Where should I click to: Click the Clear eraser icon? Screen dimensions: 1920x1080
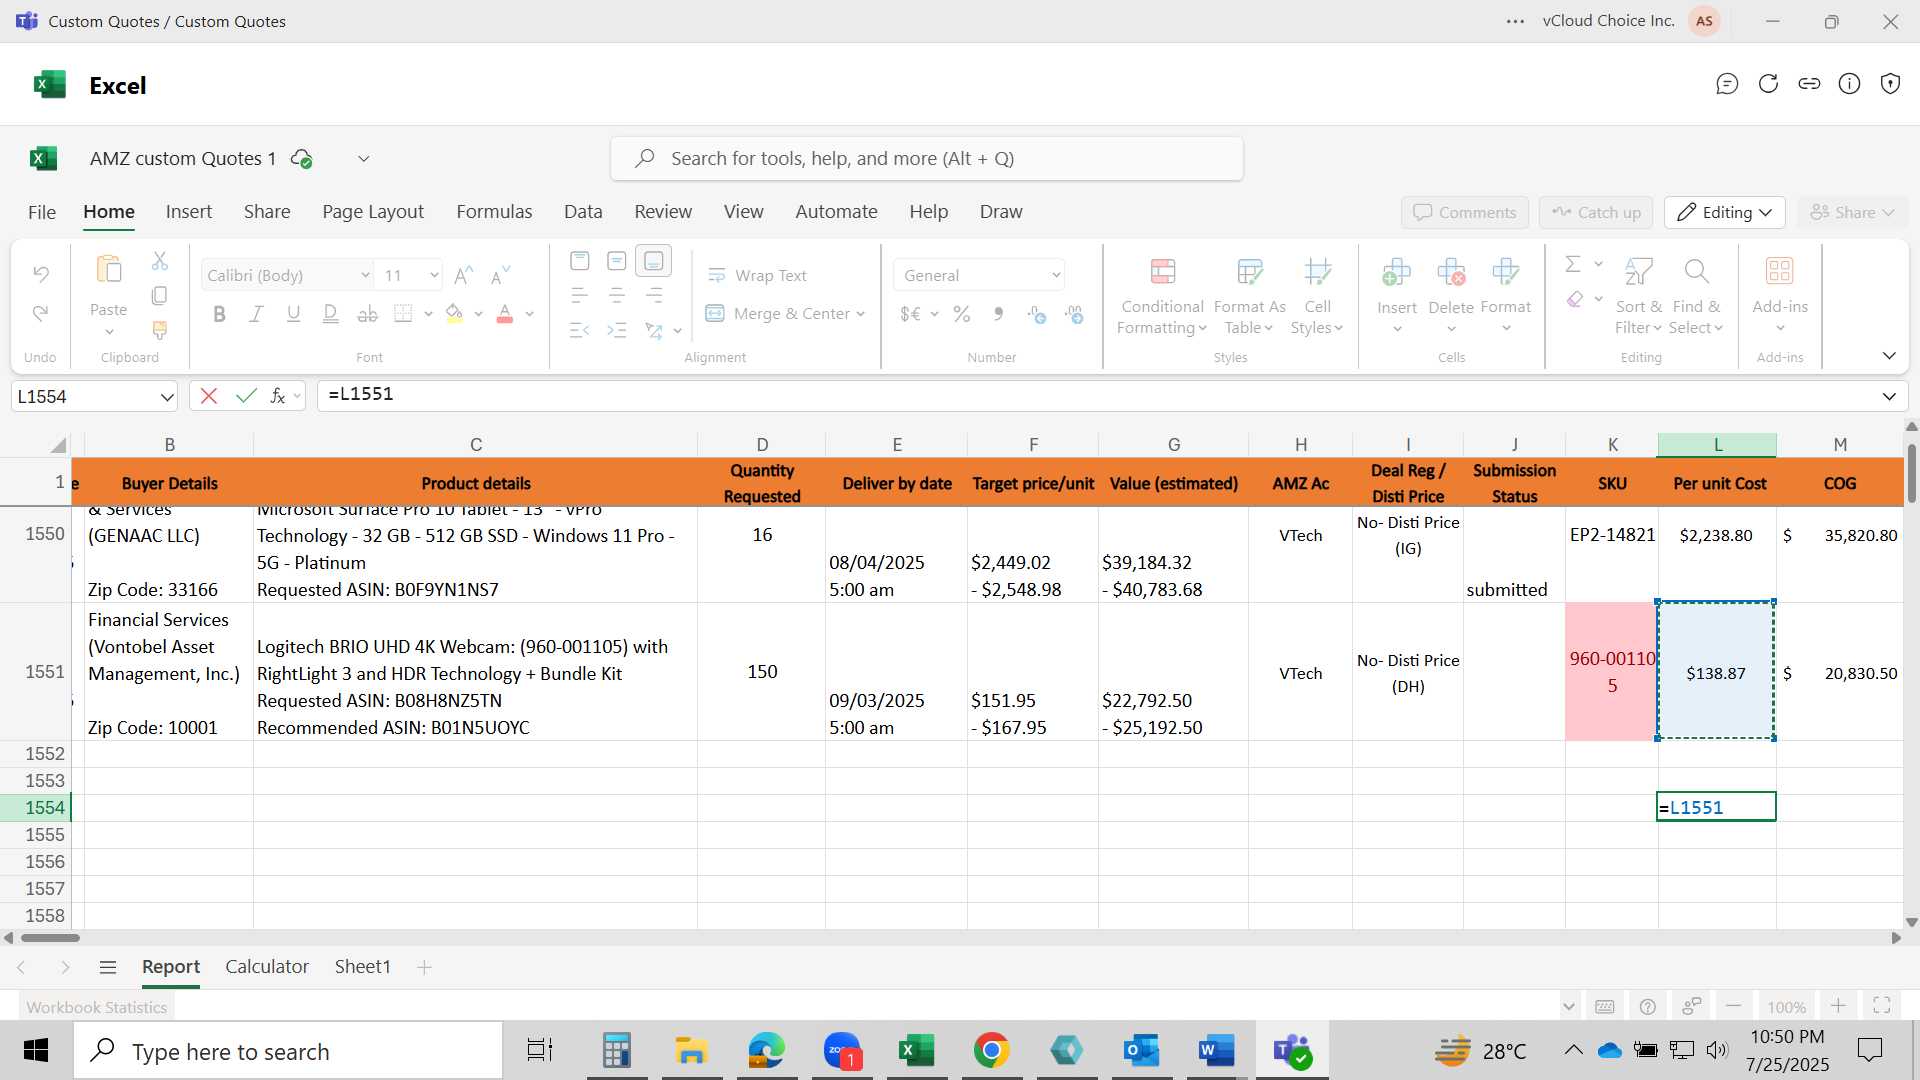click(x=1575, y=299)
